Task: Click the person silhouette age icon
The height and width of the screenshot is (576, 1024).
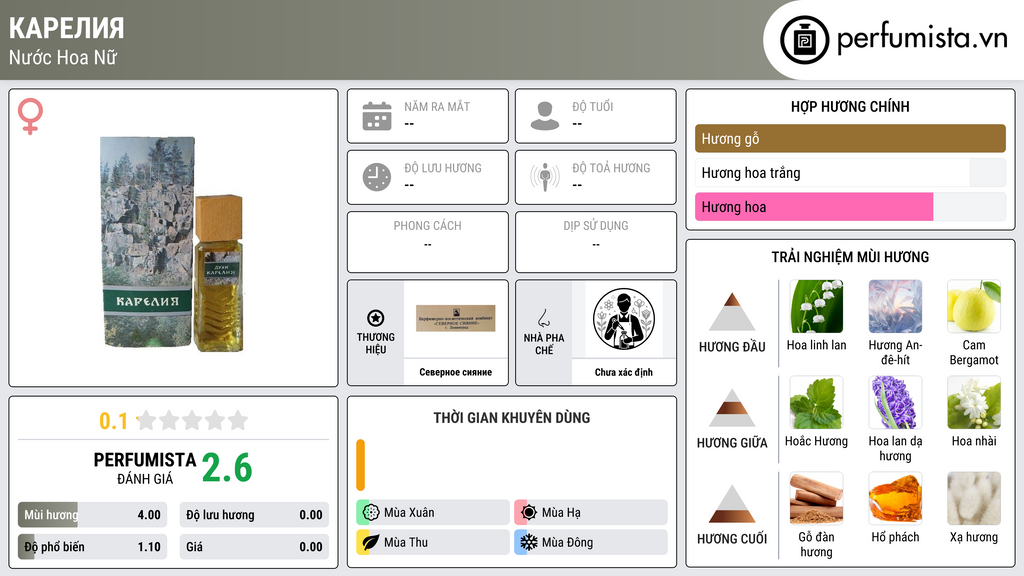Action: [545, 116]
